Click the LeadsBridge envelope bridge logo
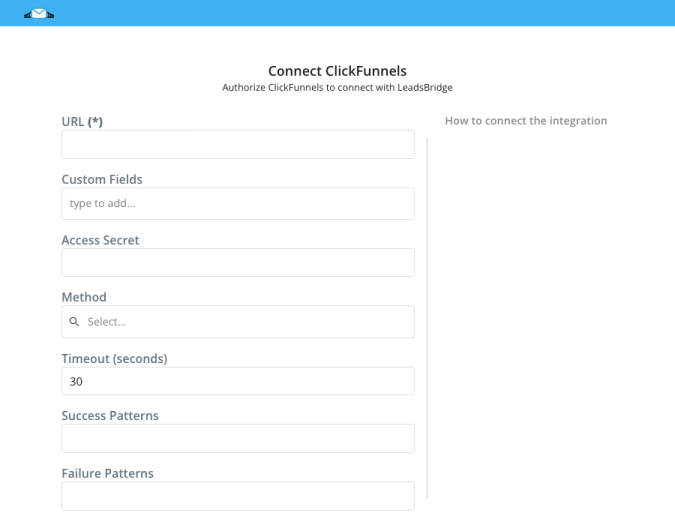Screen dimensions: 675x525 39,14
